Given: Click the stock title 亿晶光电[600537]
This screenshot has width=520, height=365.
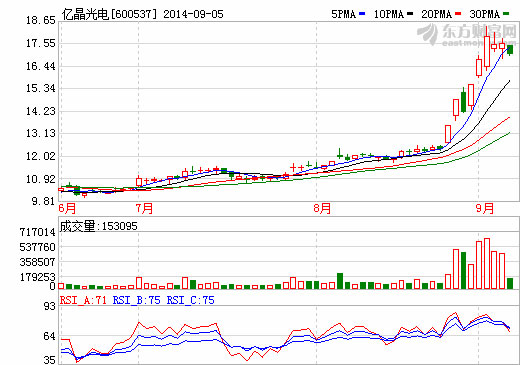Looking at the screenshot, I should point(109,14).
